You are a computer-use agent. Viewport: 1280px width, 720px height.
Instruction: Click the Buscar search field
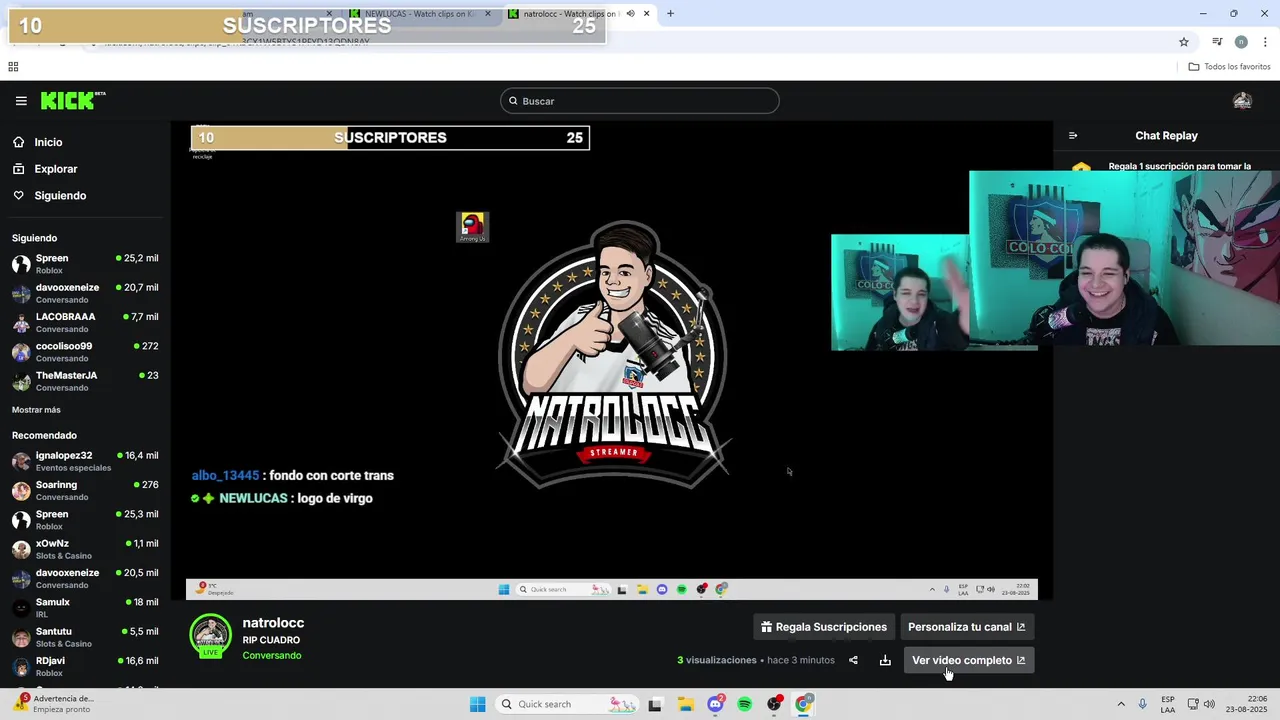[640, 101]
